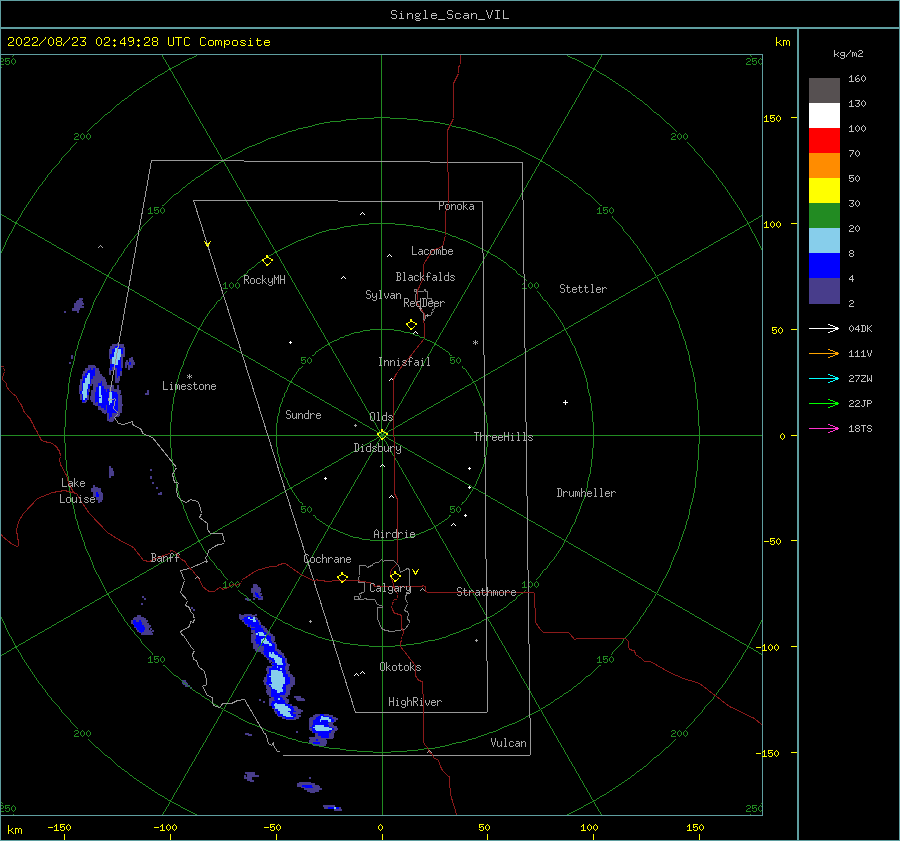Click the yellow radar-center diamond at Olds

coord(382,435)
